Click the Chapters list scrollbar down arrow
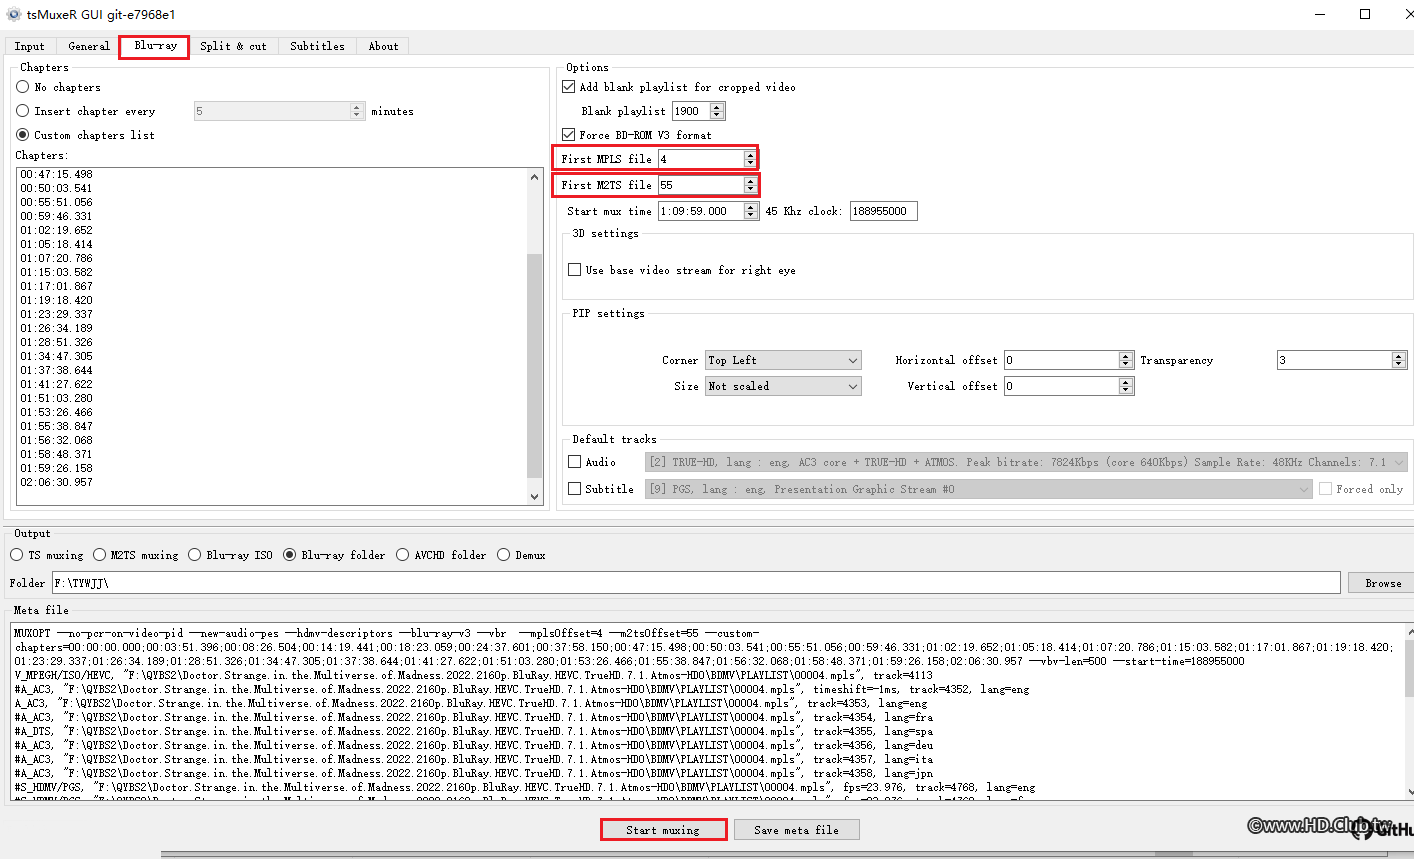 535,496
